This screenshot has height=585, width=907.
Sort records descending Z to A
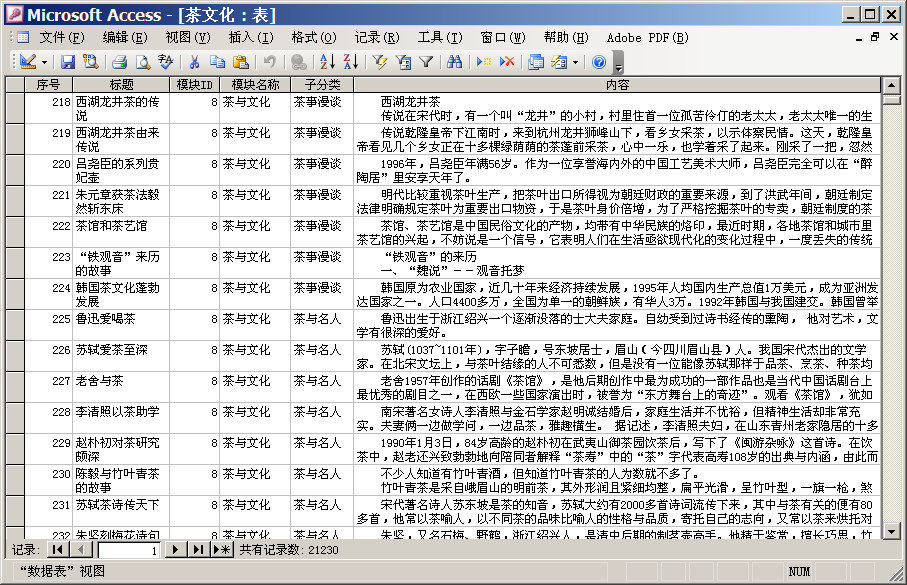351,61
